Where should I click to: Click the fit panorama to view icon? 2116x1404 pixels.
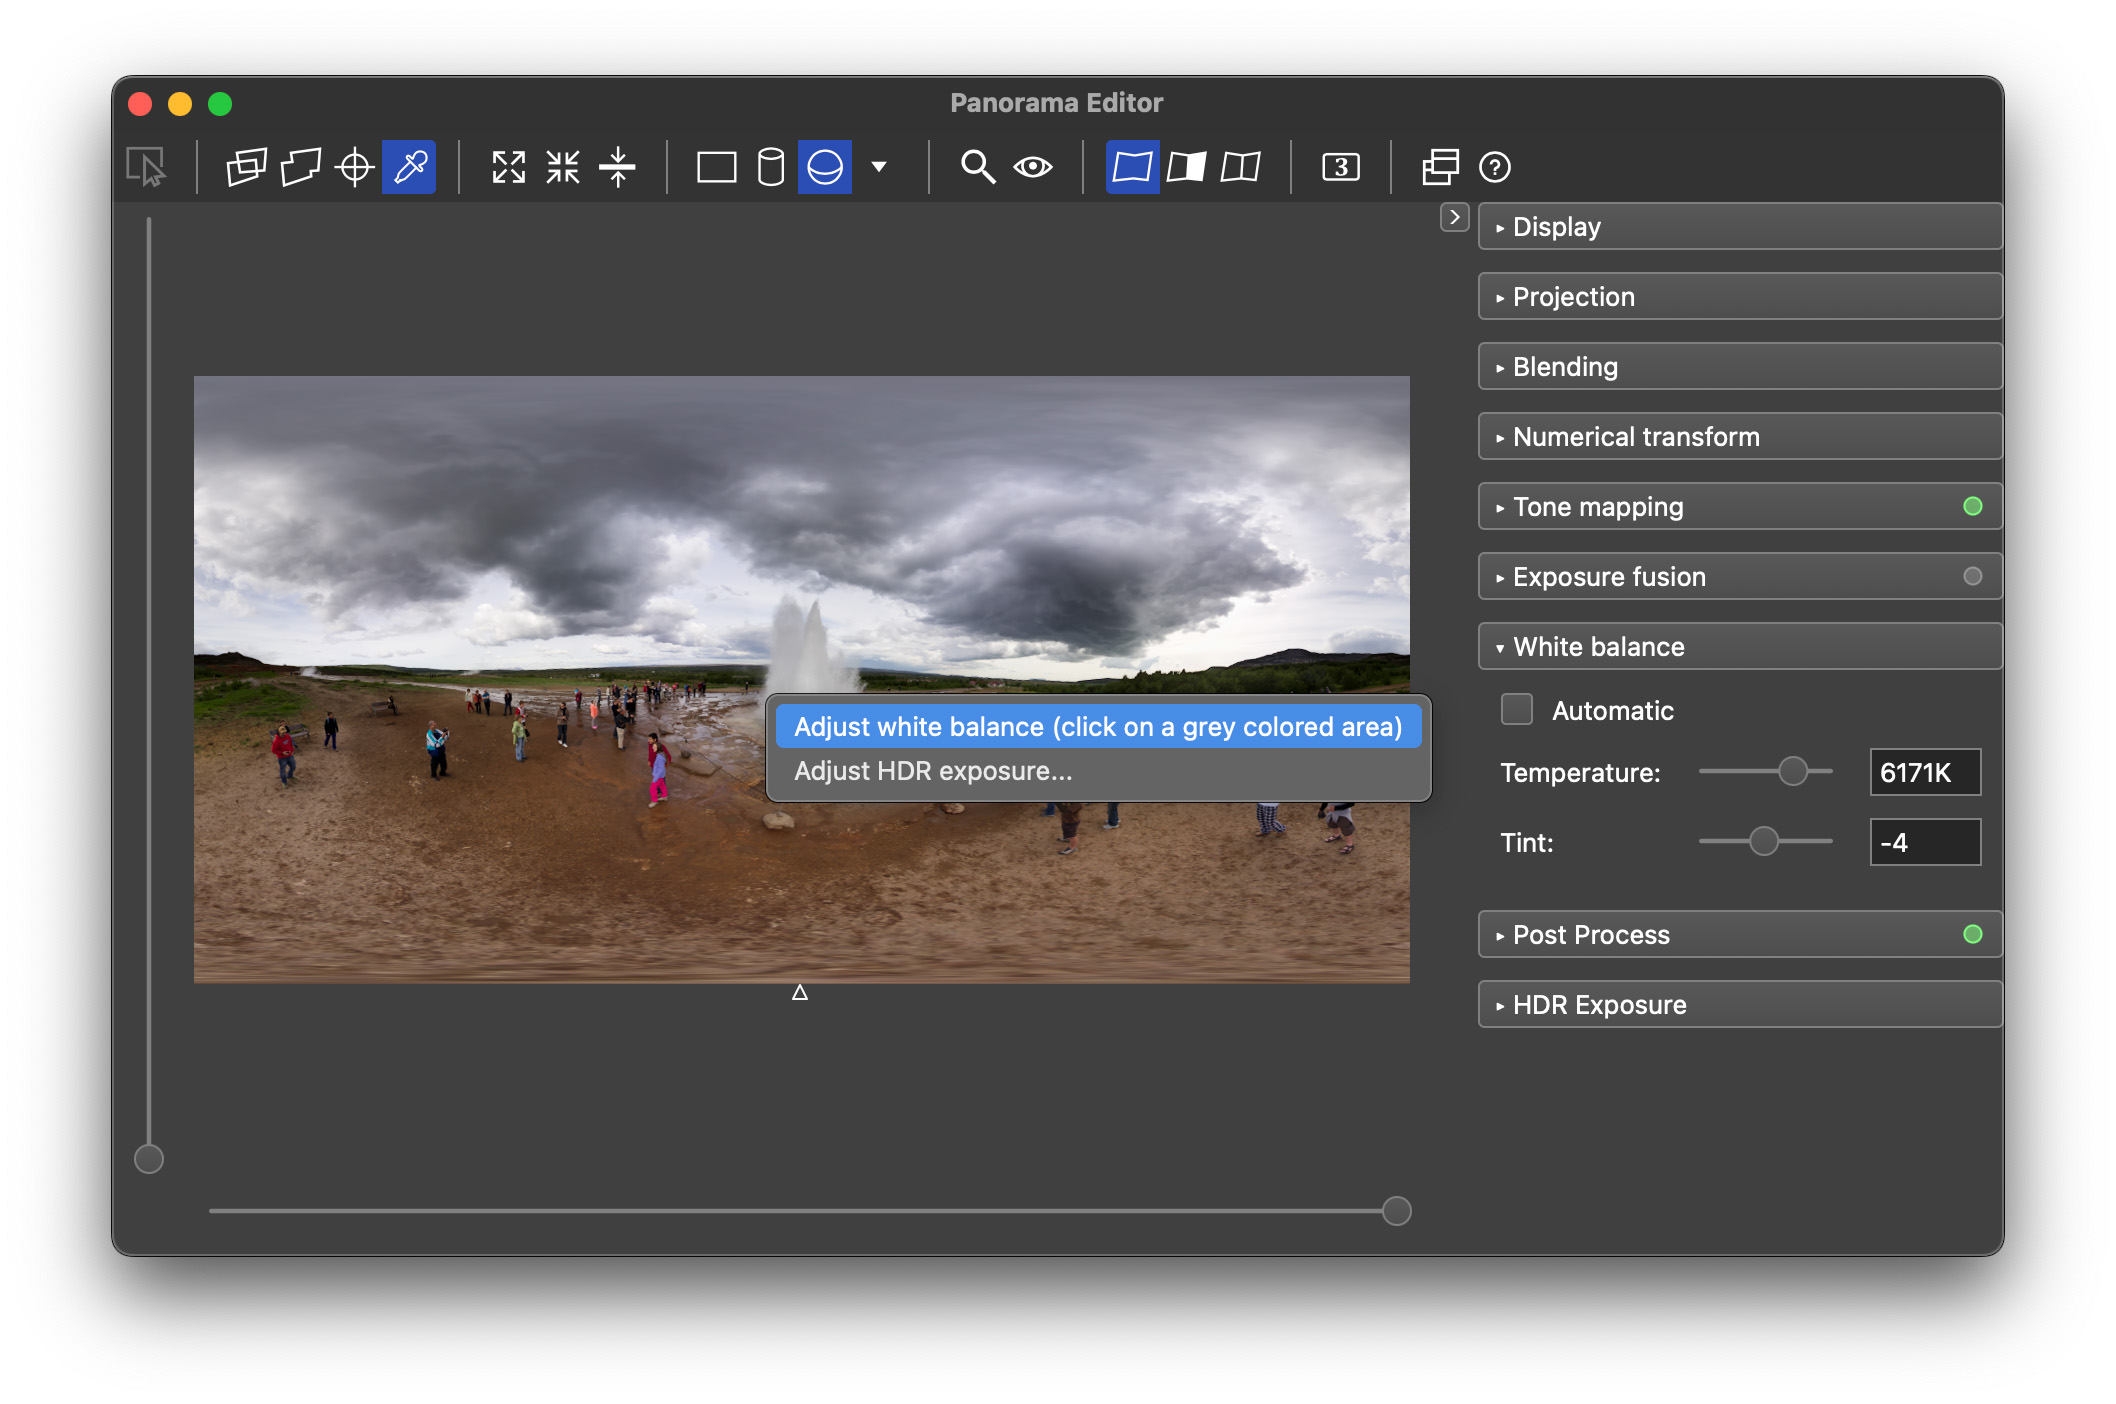point(510,167)
